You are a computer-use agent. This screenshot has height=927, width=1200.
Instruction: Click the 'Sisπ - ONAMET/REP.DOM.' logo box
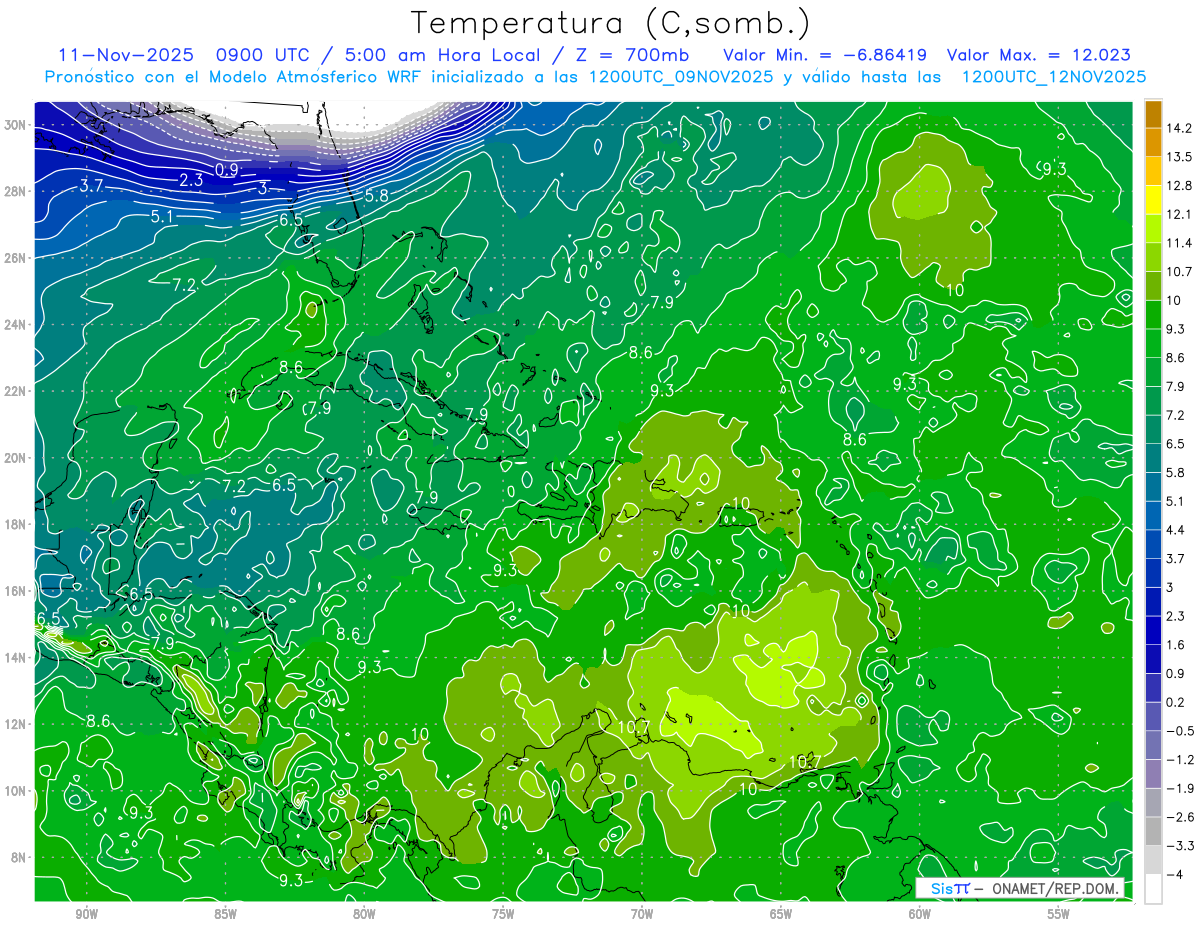click(x=1019, y=888)
